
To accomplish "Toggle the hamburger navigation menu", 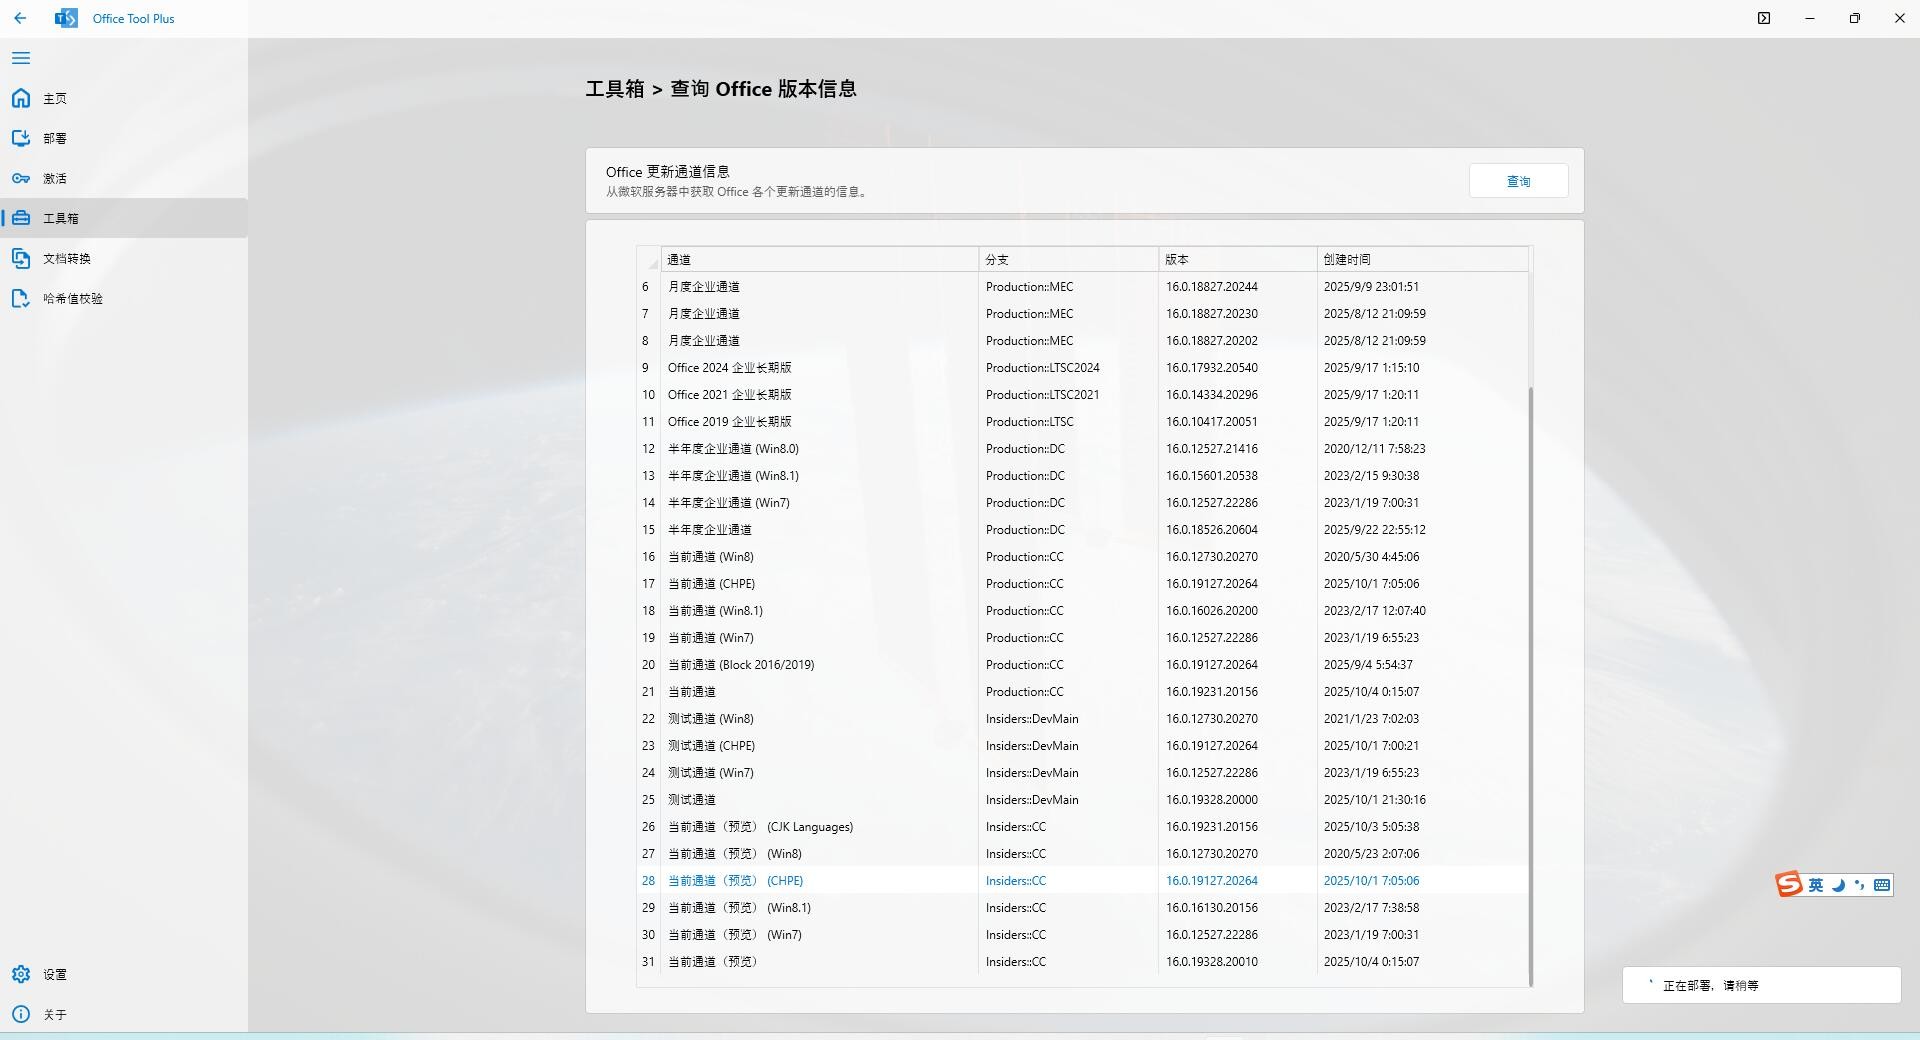I will [x=21, y=58].
